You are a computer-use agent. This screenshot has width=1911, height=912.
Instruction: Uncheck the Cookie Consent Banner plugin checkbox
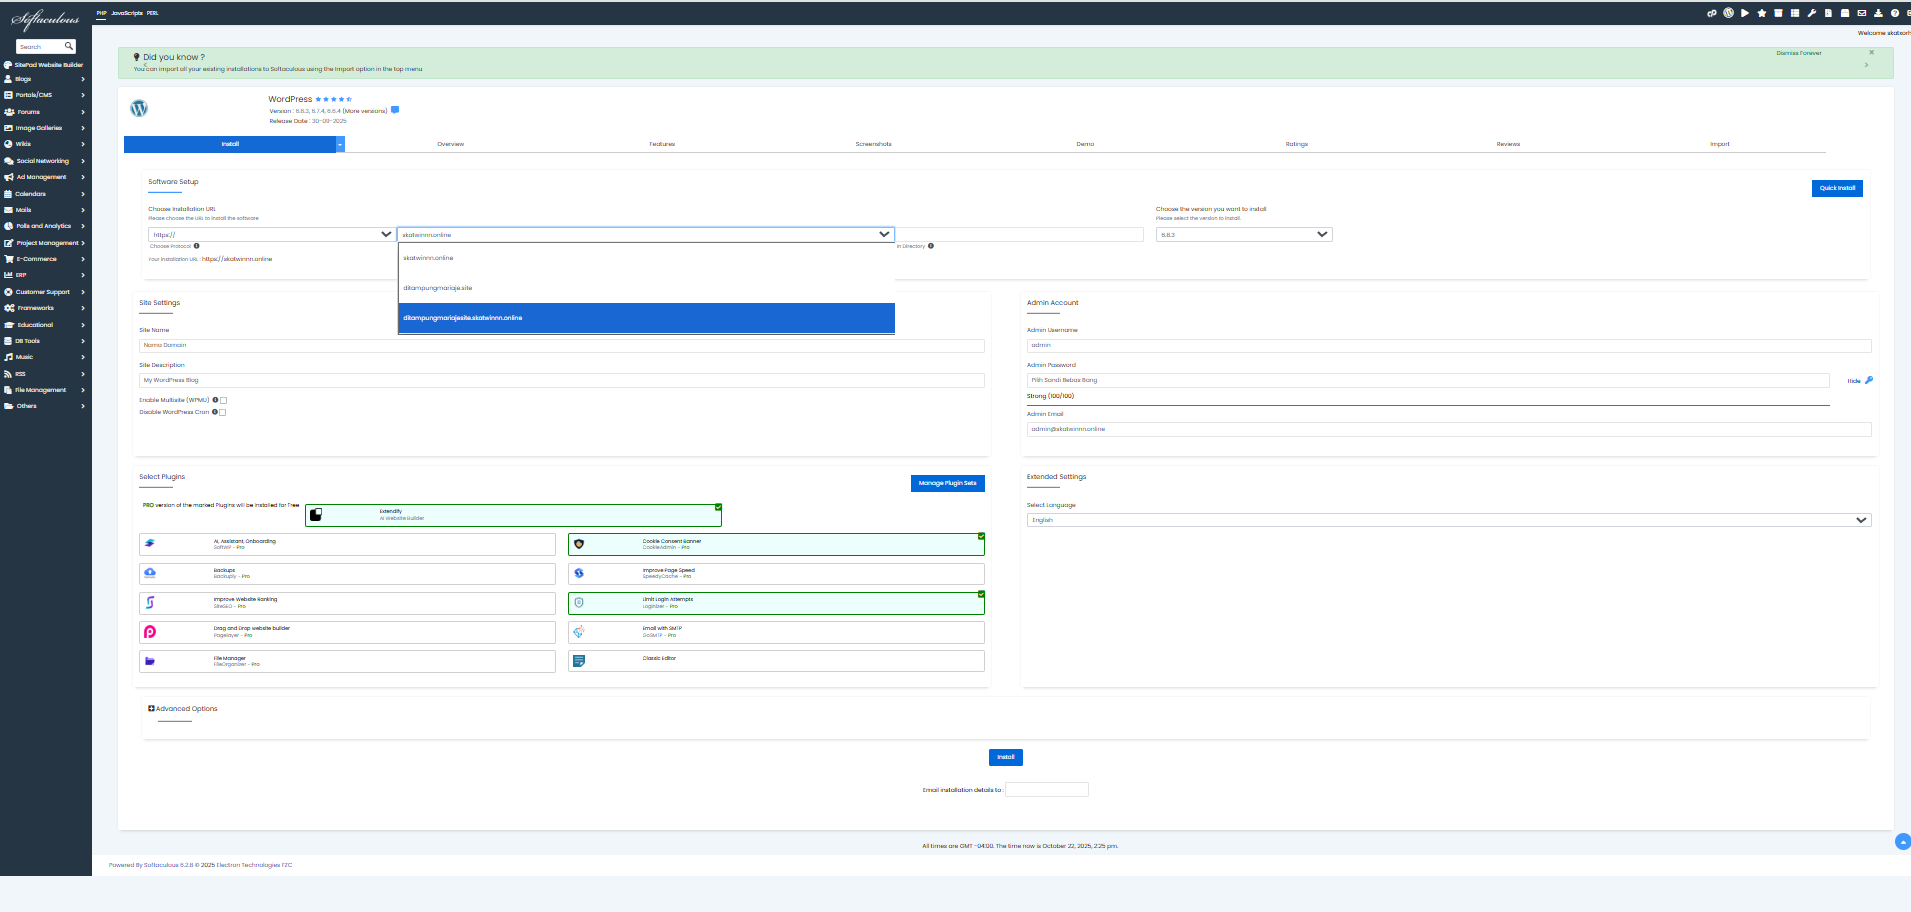click(981, 537)
